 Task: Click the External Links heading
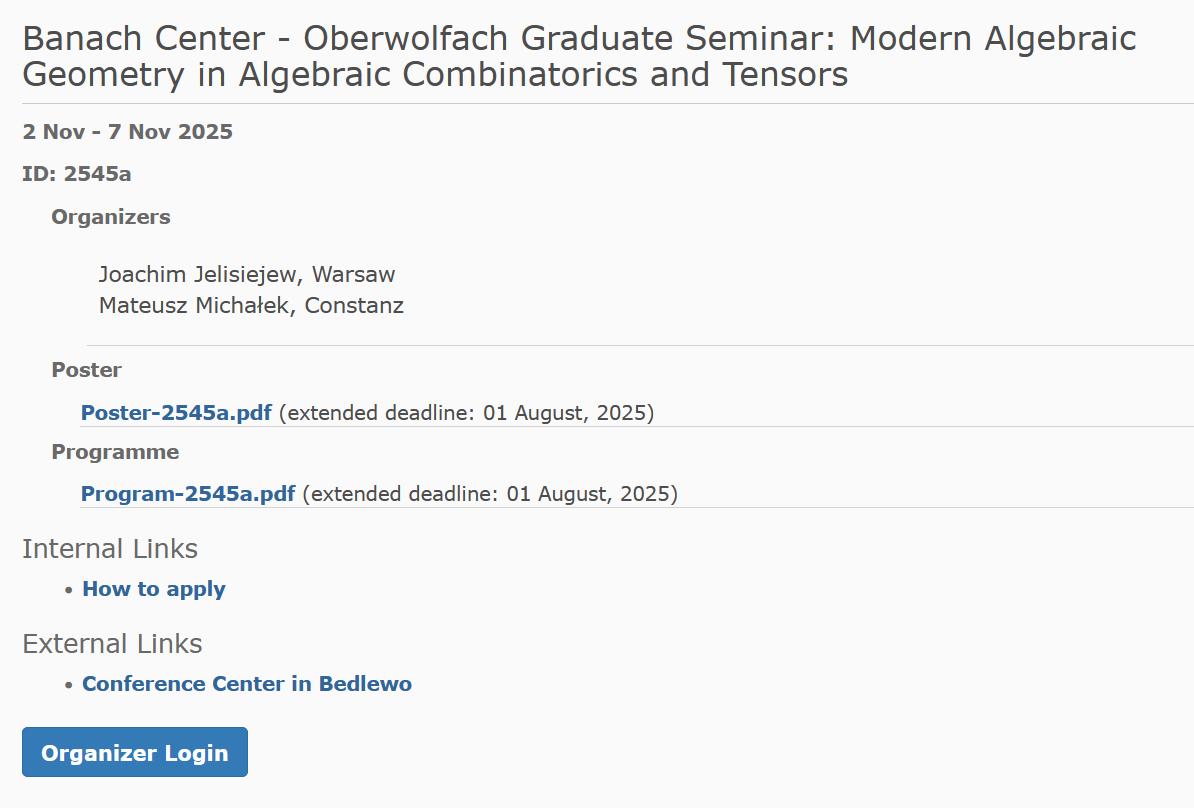tap(112, 643)
